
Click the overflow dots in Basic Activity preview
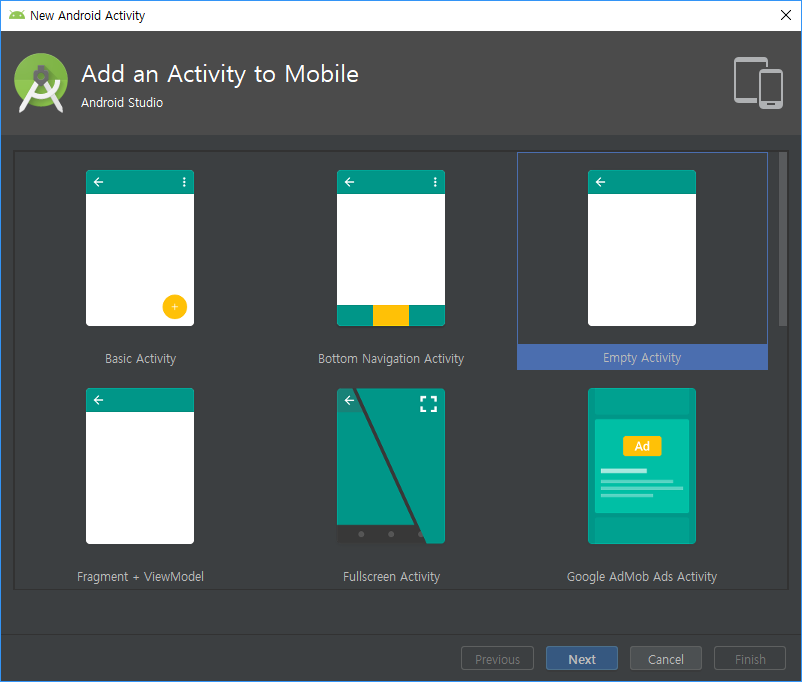[184, 182]
